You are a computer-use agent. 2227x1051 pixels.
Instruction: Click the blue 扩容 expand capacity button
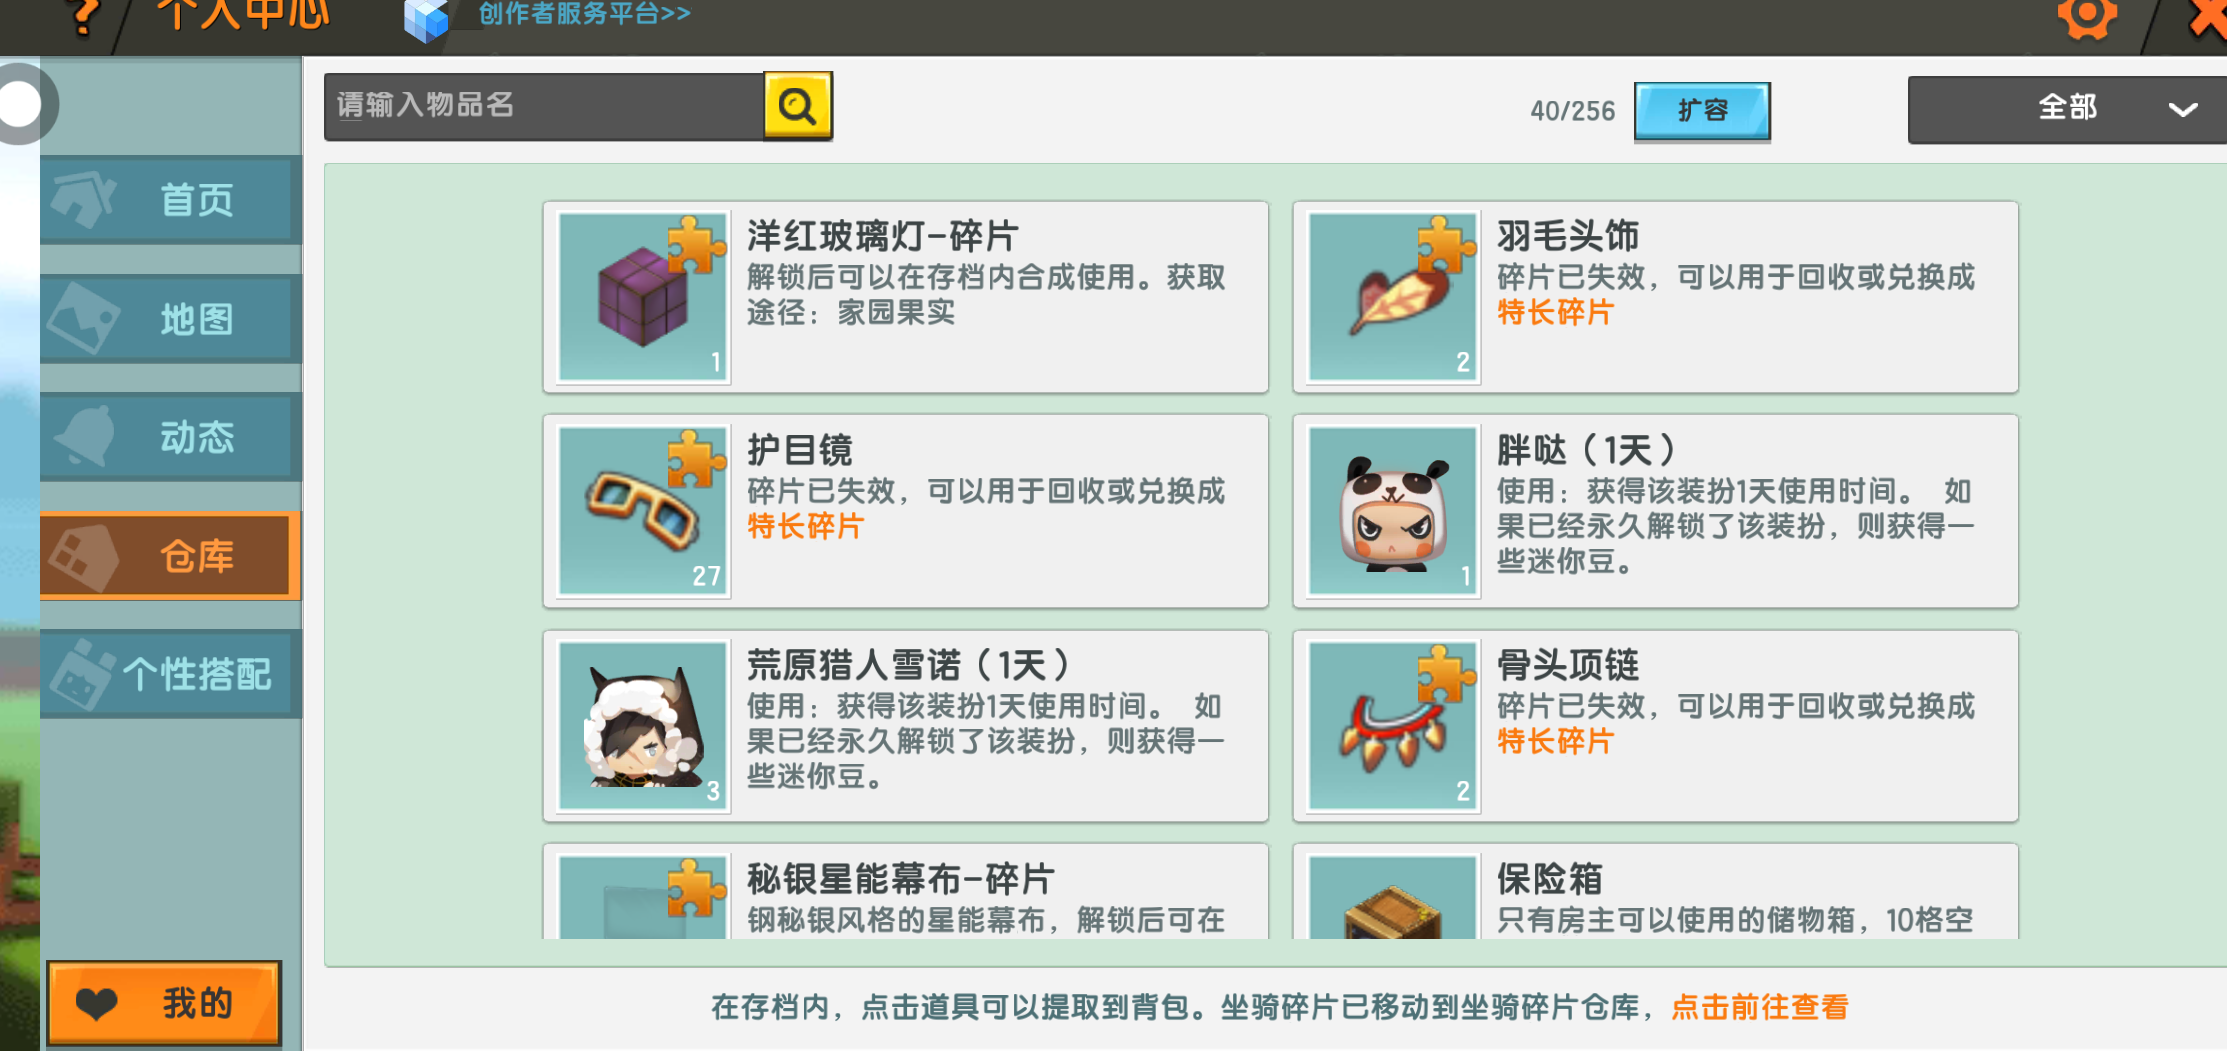coord(1702,110)
